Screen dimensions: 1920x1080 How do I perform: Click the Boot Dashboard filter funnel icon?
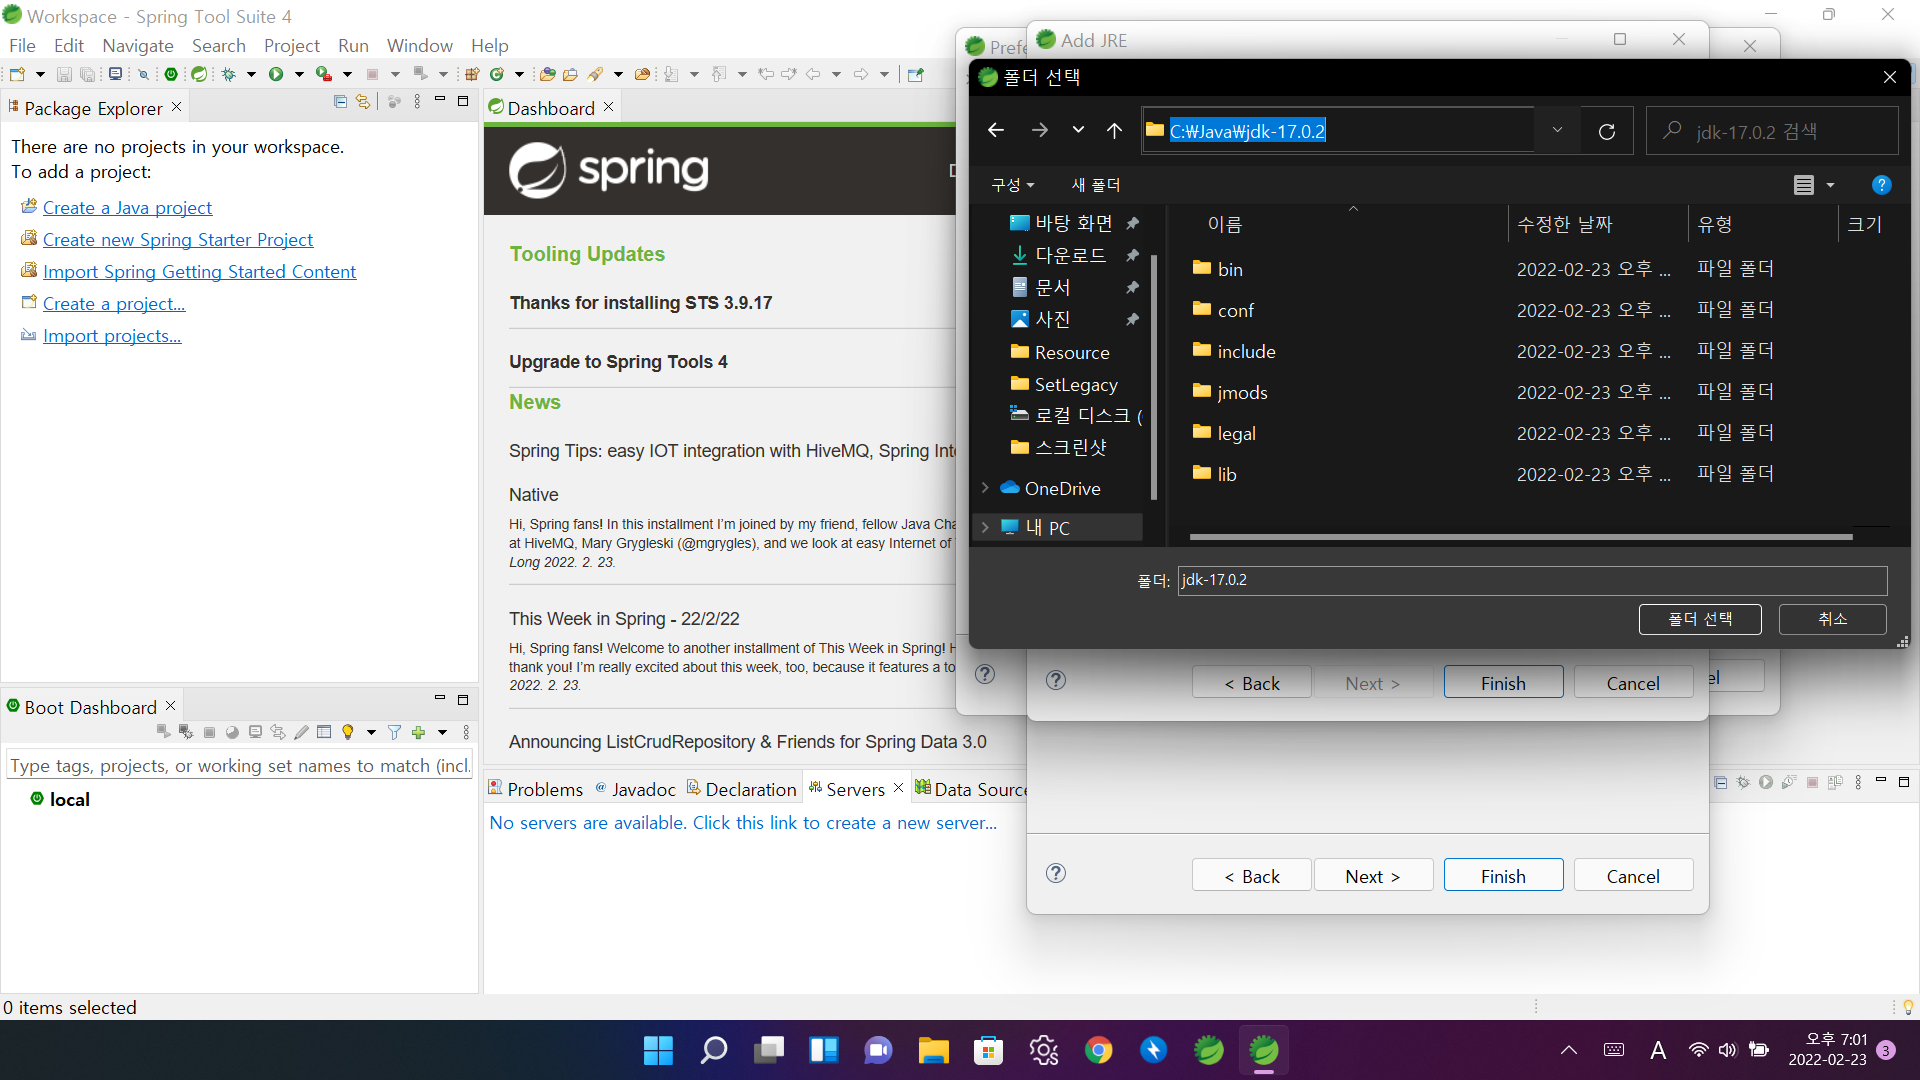(395, 733)
